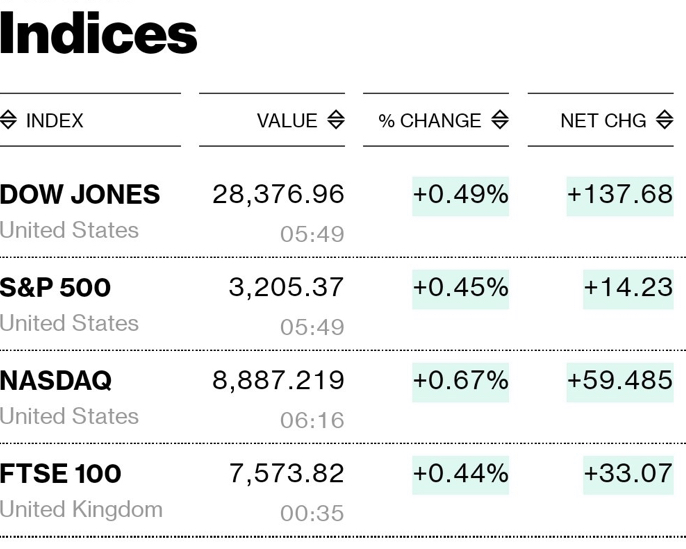Click sort icon beside VALUE header
This screenshot has height=549, width=686.
(x=336, y=120)
